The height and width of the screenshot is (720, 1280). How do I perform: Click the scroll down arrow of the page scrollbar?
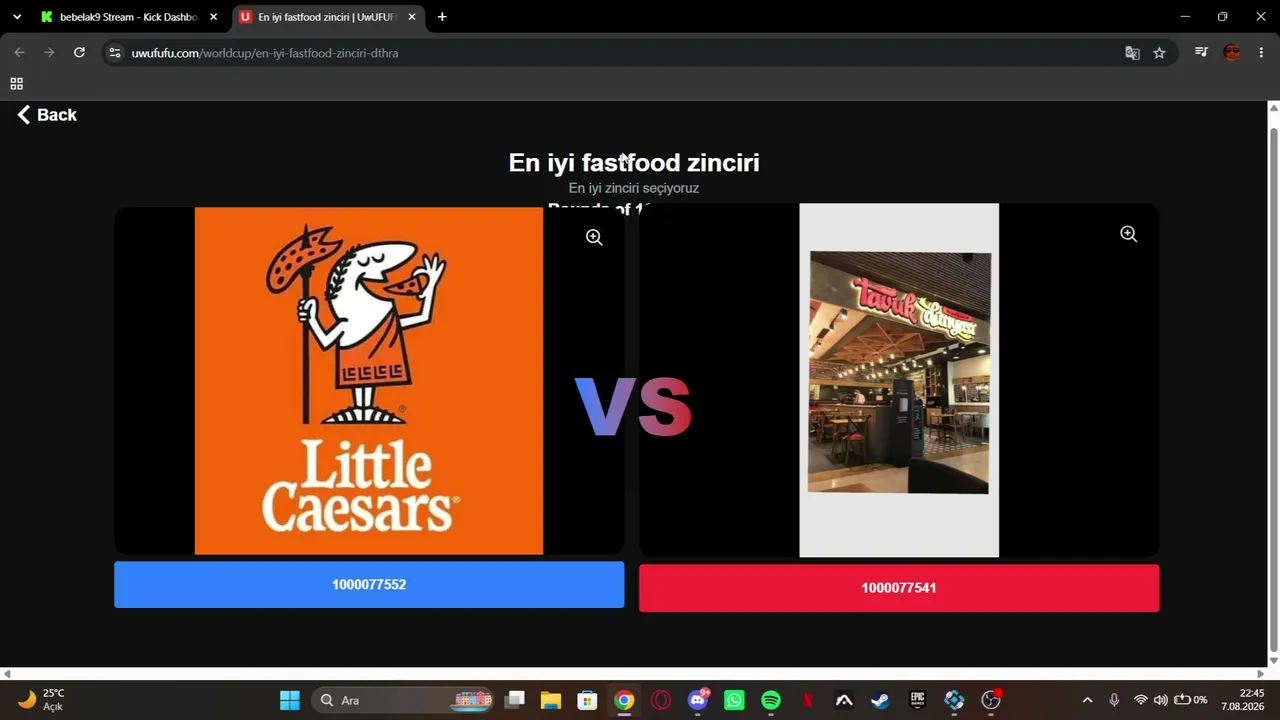pos(1273,661)
